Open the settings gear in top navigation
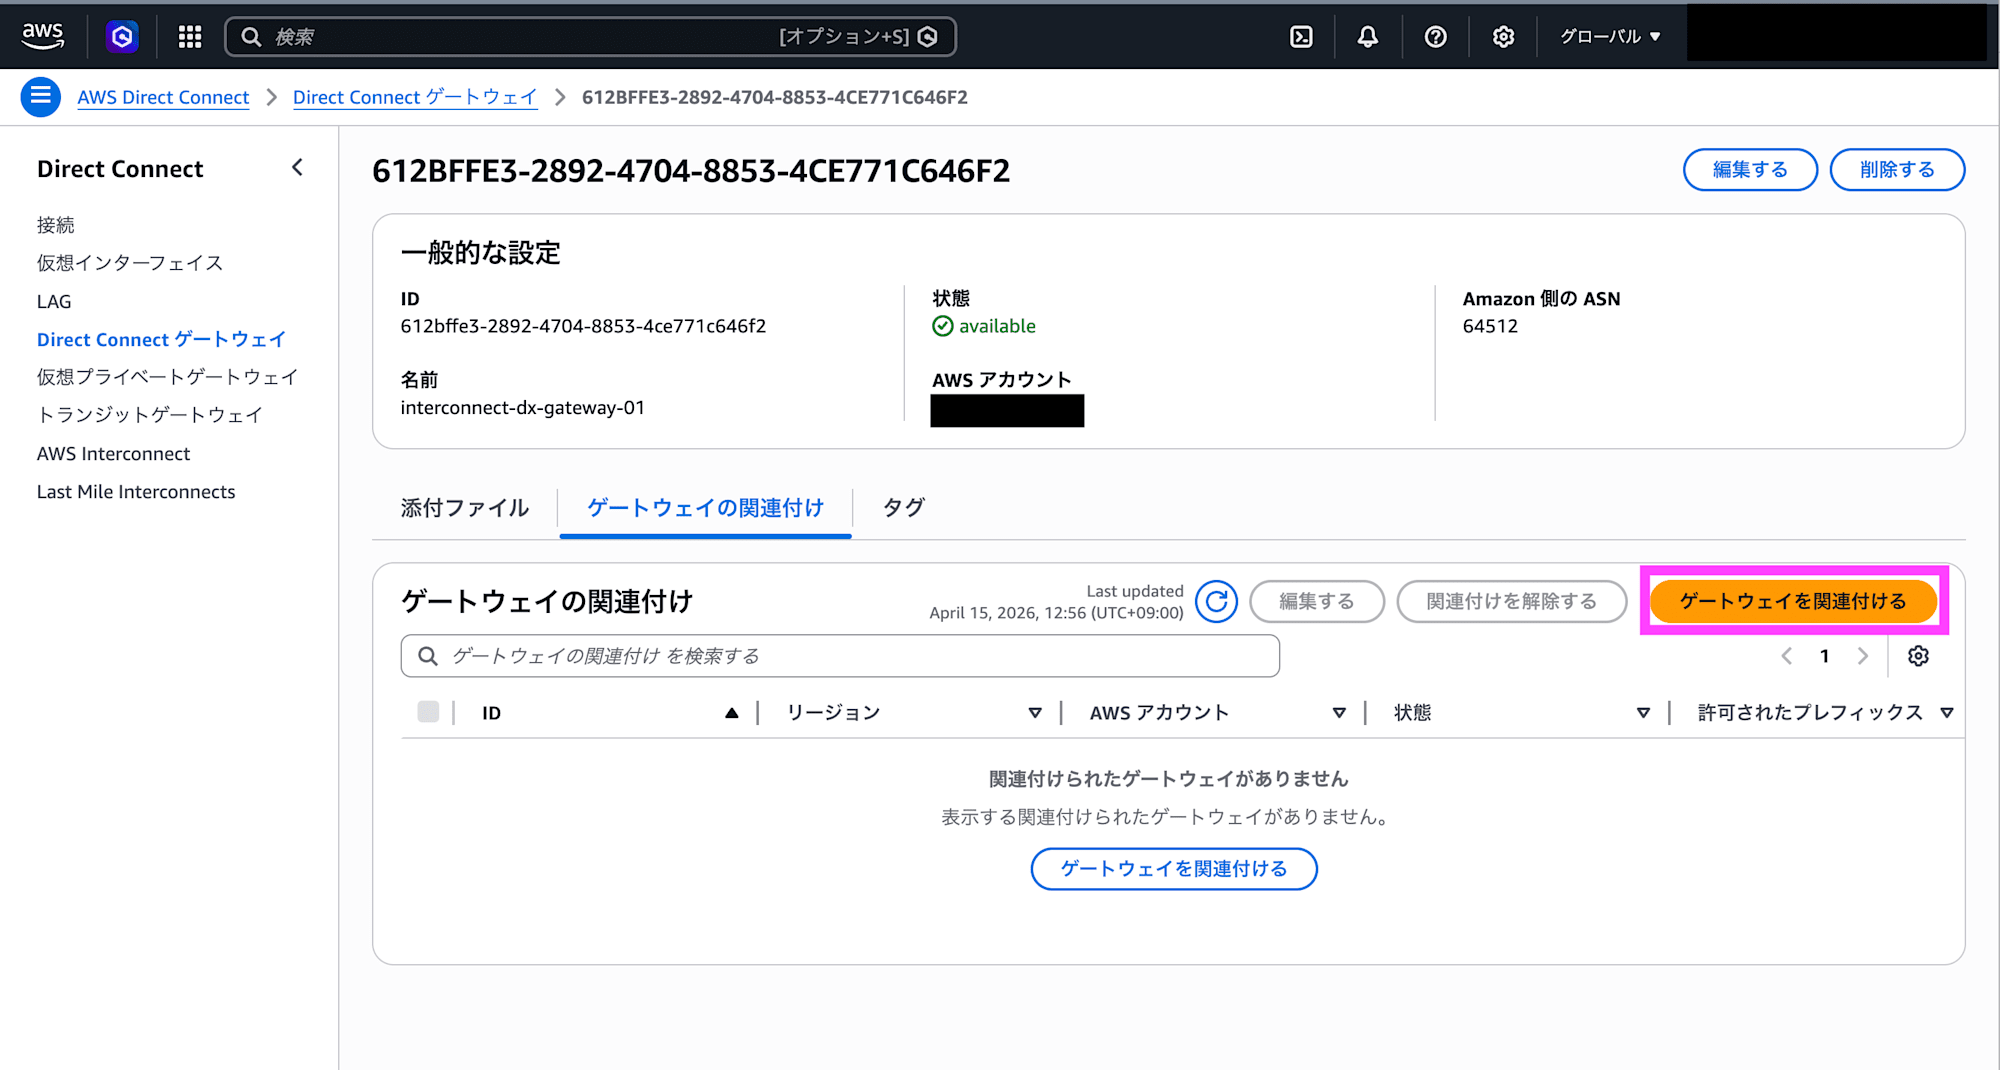Image resolution: width=2000 pixels, height=1070 pixels. click(1502, 36)
